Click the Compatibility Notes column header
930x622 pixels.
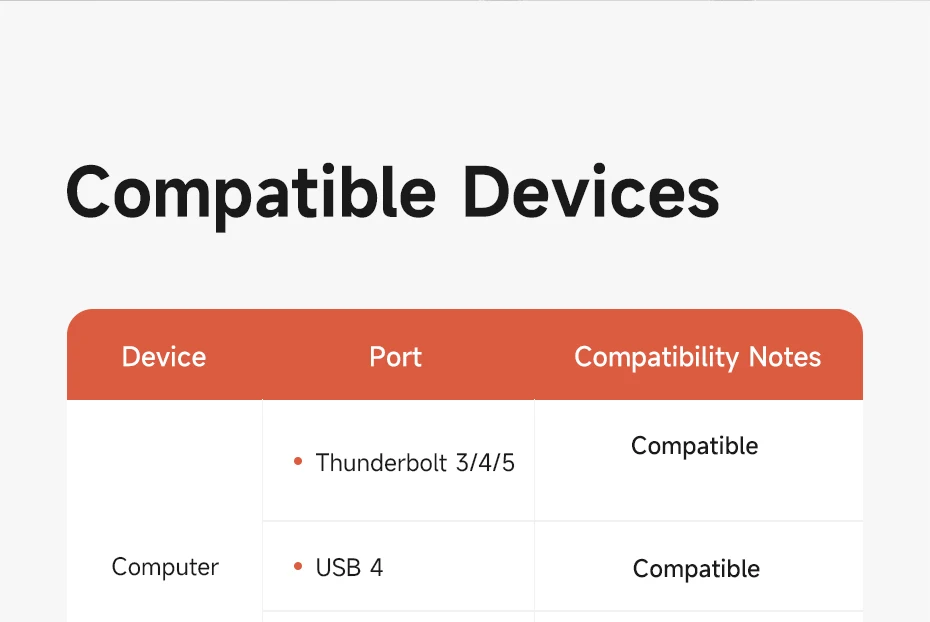(698, 358)
